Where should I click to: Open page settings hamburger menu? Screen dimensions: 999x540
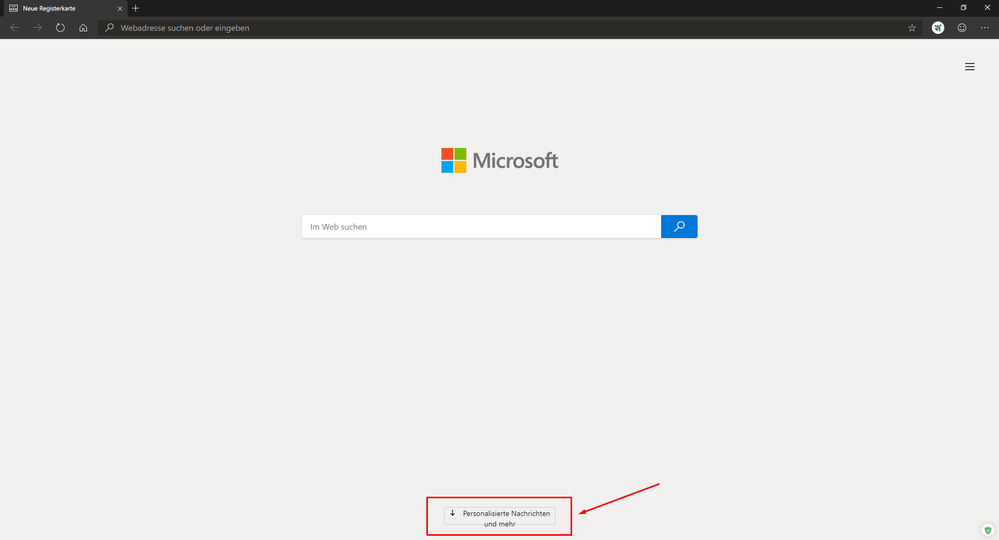(970, 67)
